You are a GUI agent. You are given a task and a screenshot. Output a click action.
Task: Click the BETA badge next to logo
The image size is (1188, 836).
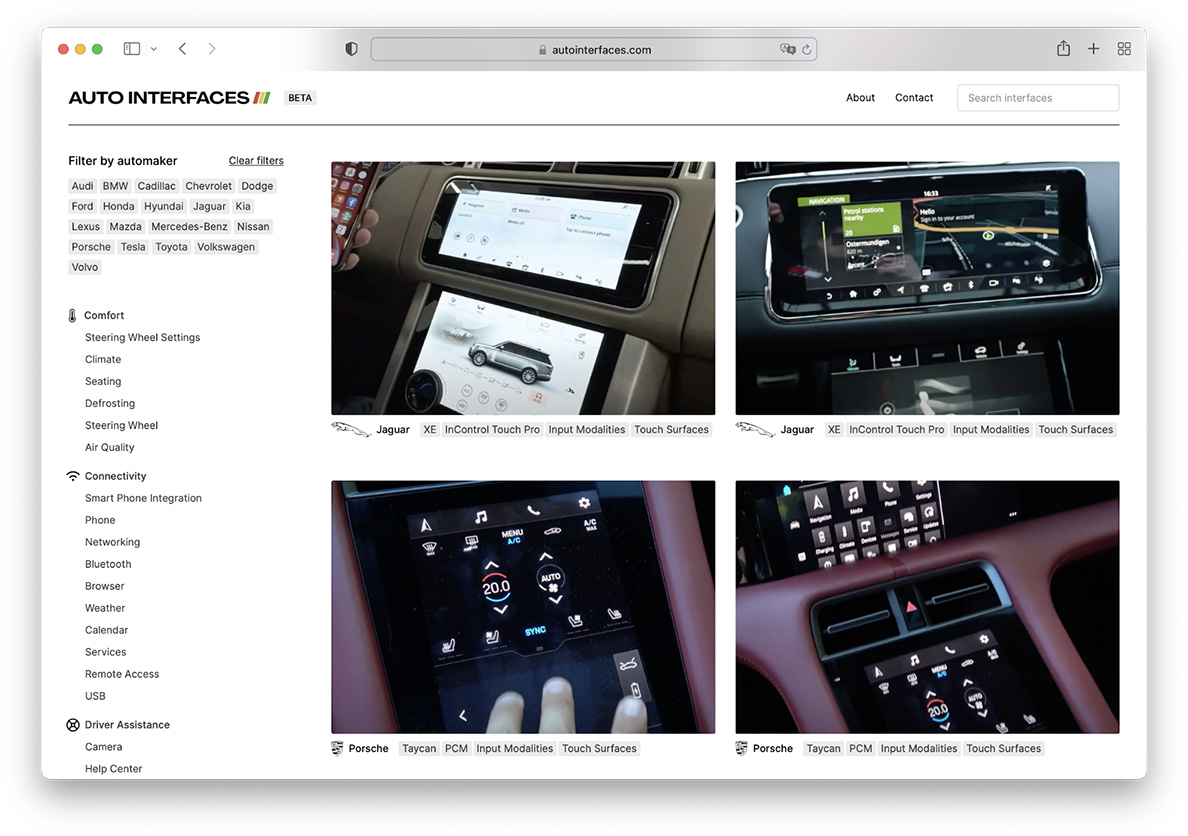tap(300, 98)
